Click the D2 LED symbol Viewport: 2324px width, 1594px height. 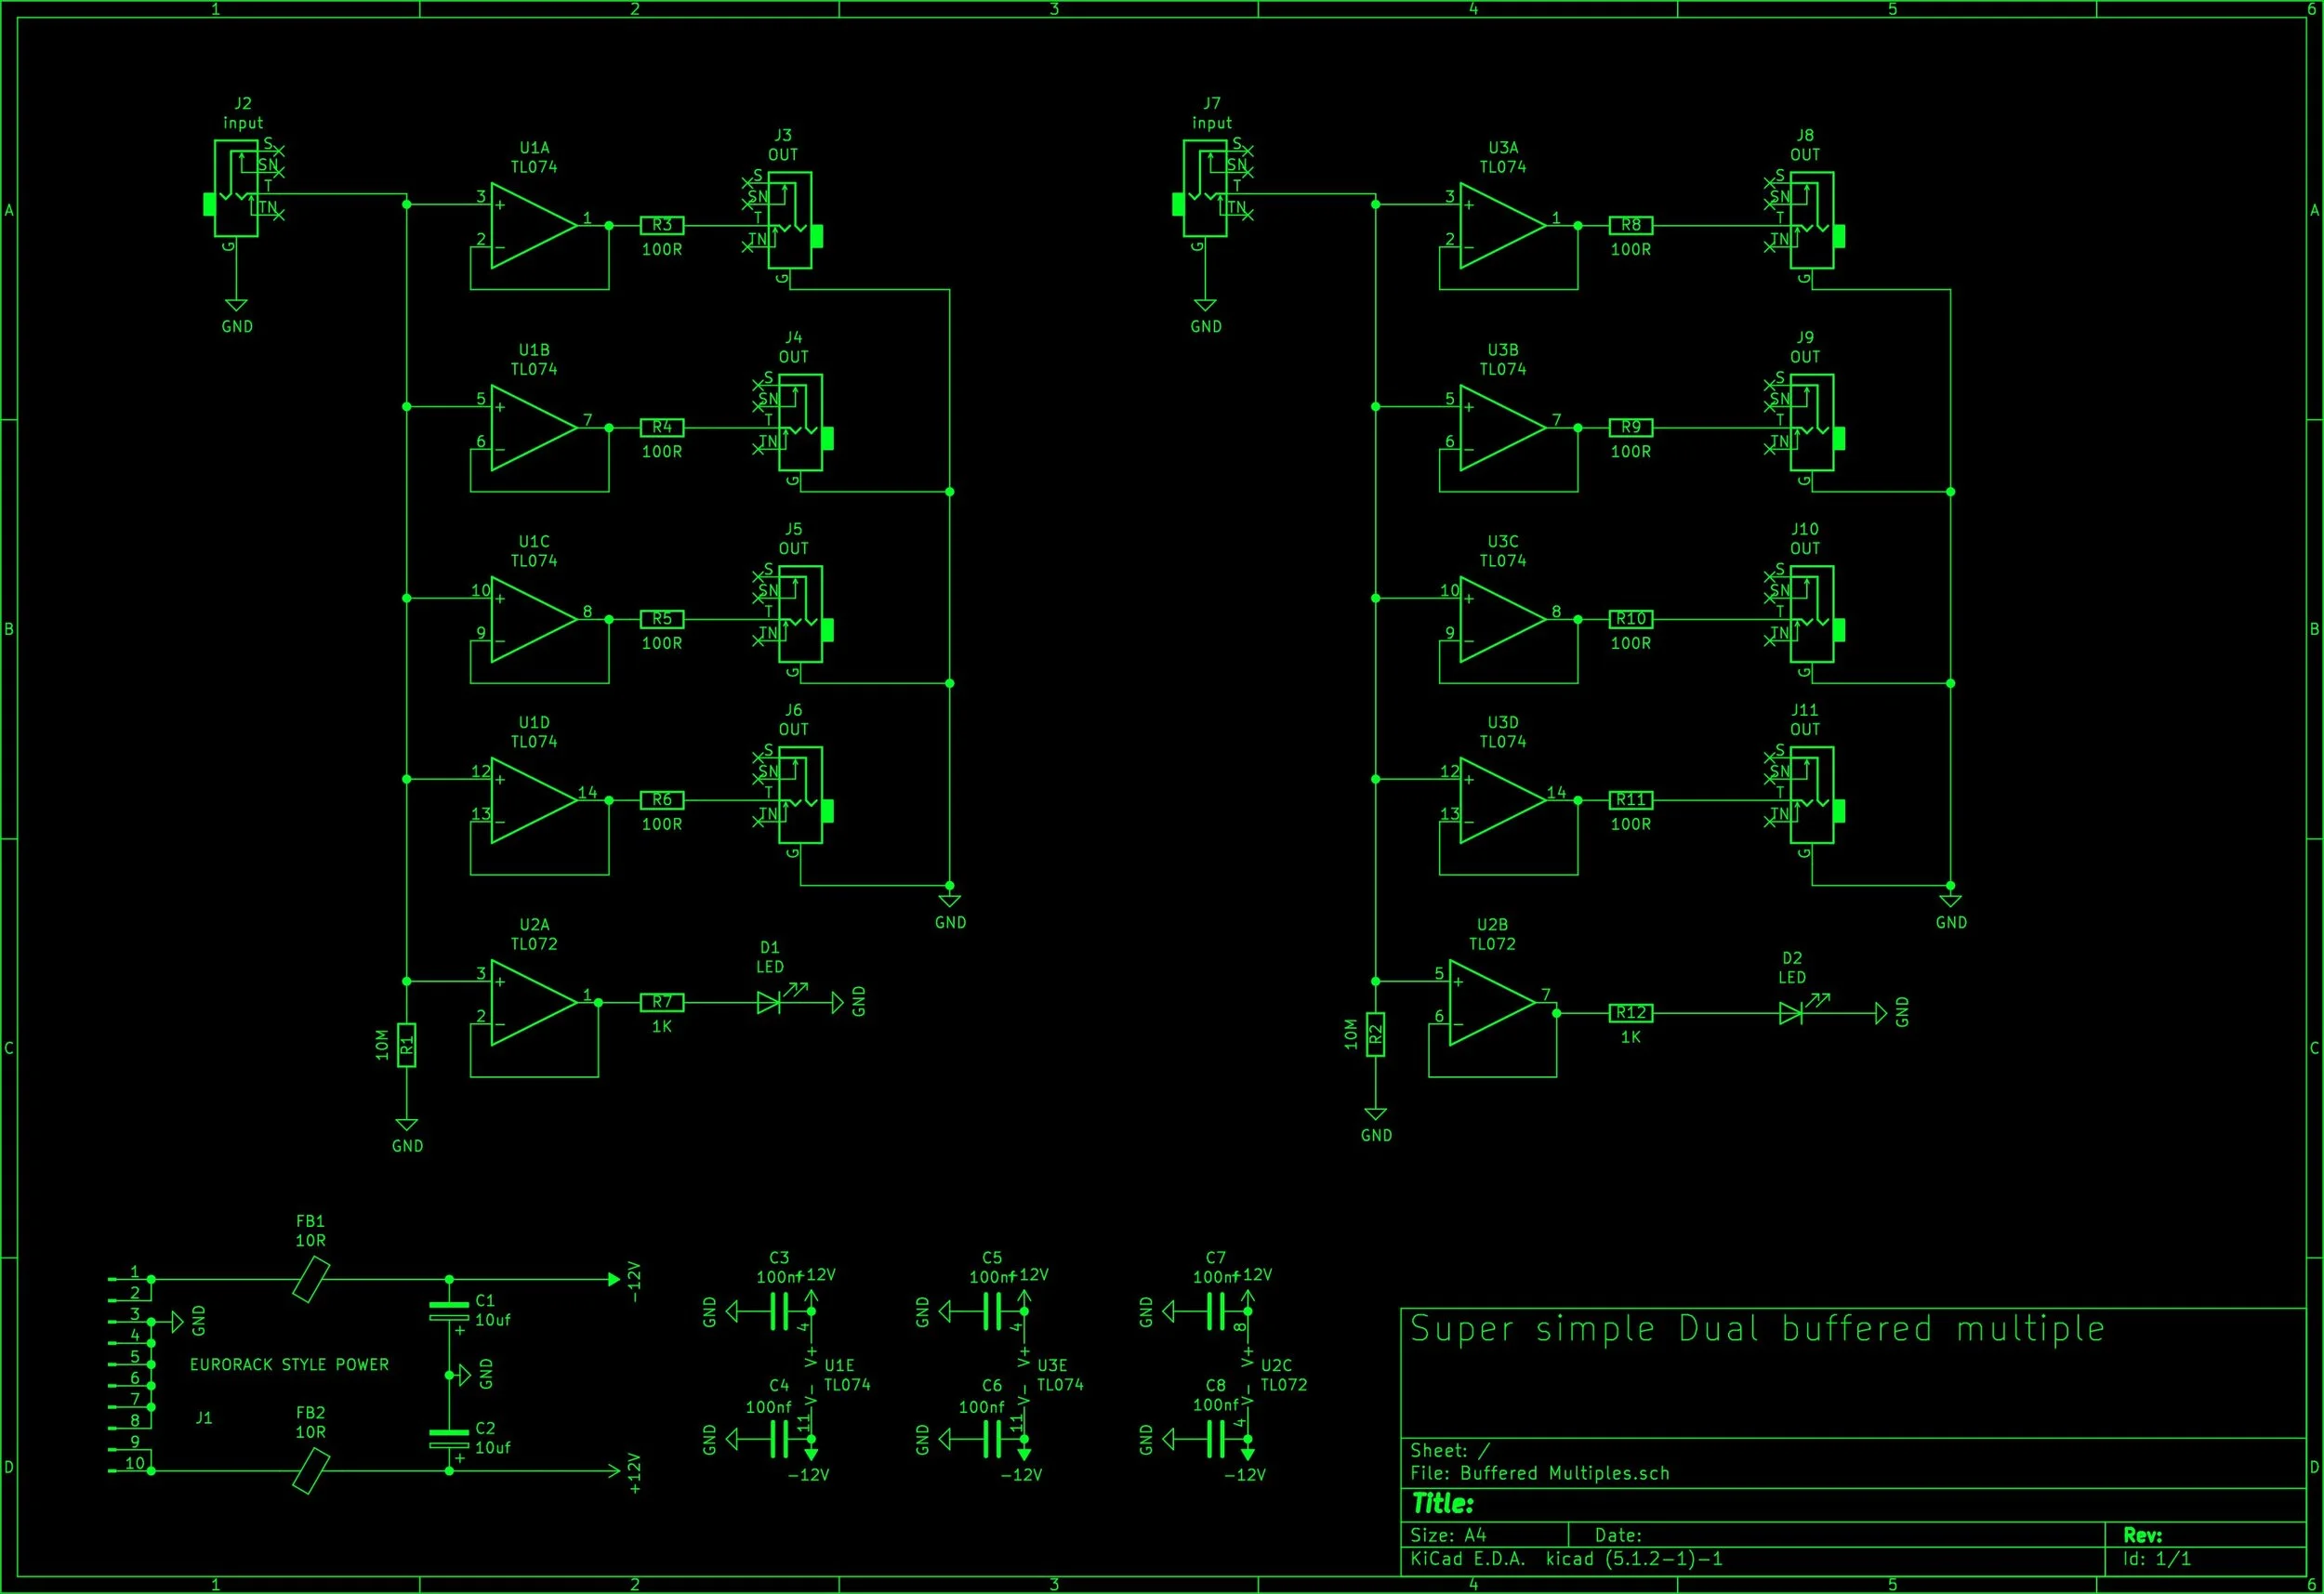1790,1014
